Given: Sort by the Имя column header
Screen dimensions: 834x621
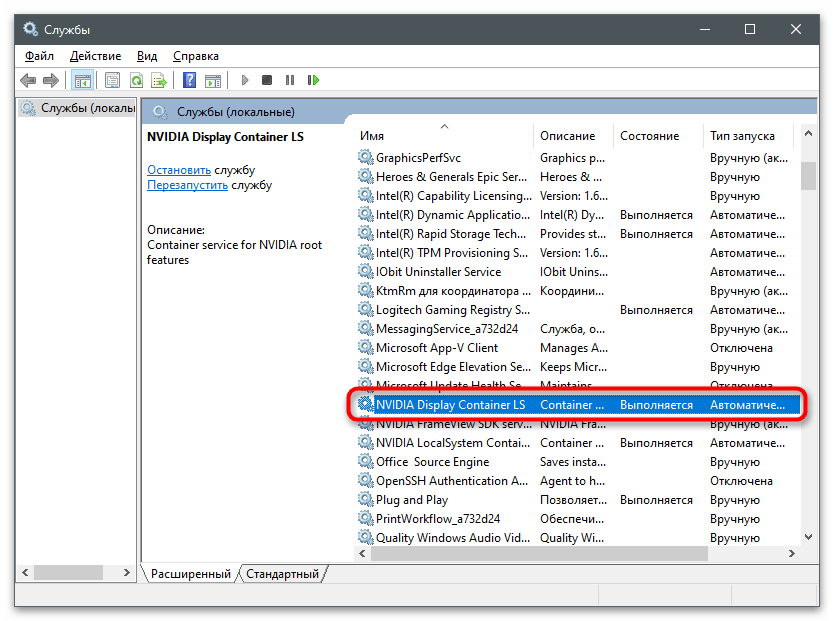Looking at the screenshot, I should coord(372,136).
